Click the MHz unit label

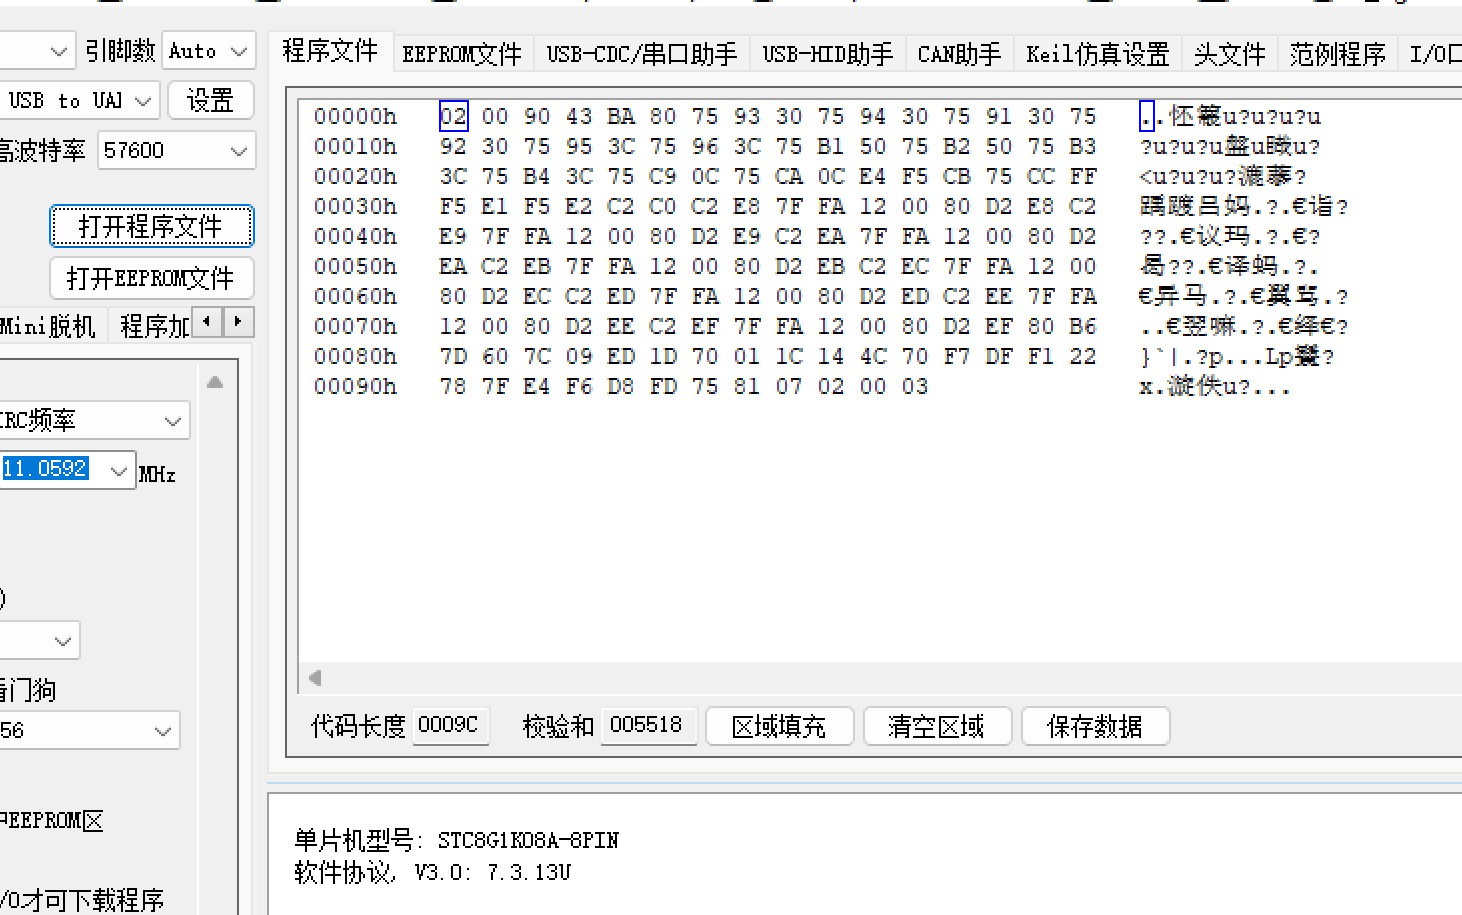(x=157, y=474)
